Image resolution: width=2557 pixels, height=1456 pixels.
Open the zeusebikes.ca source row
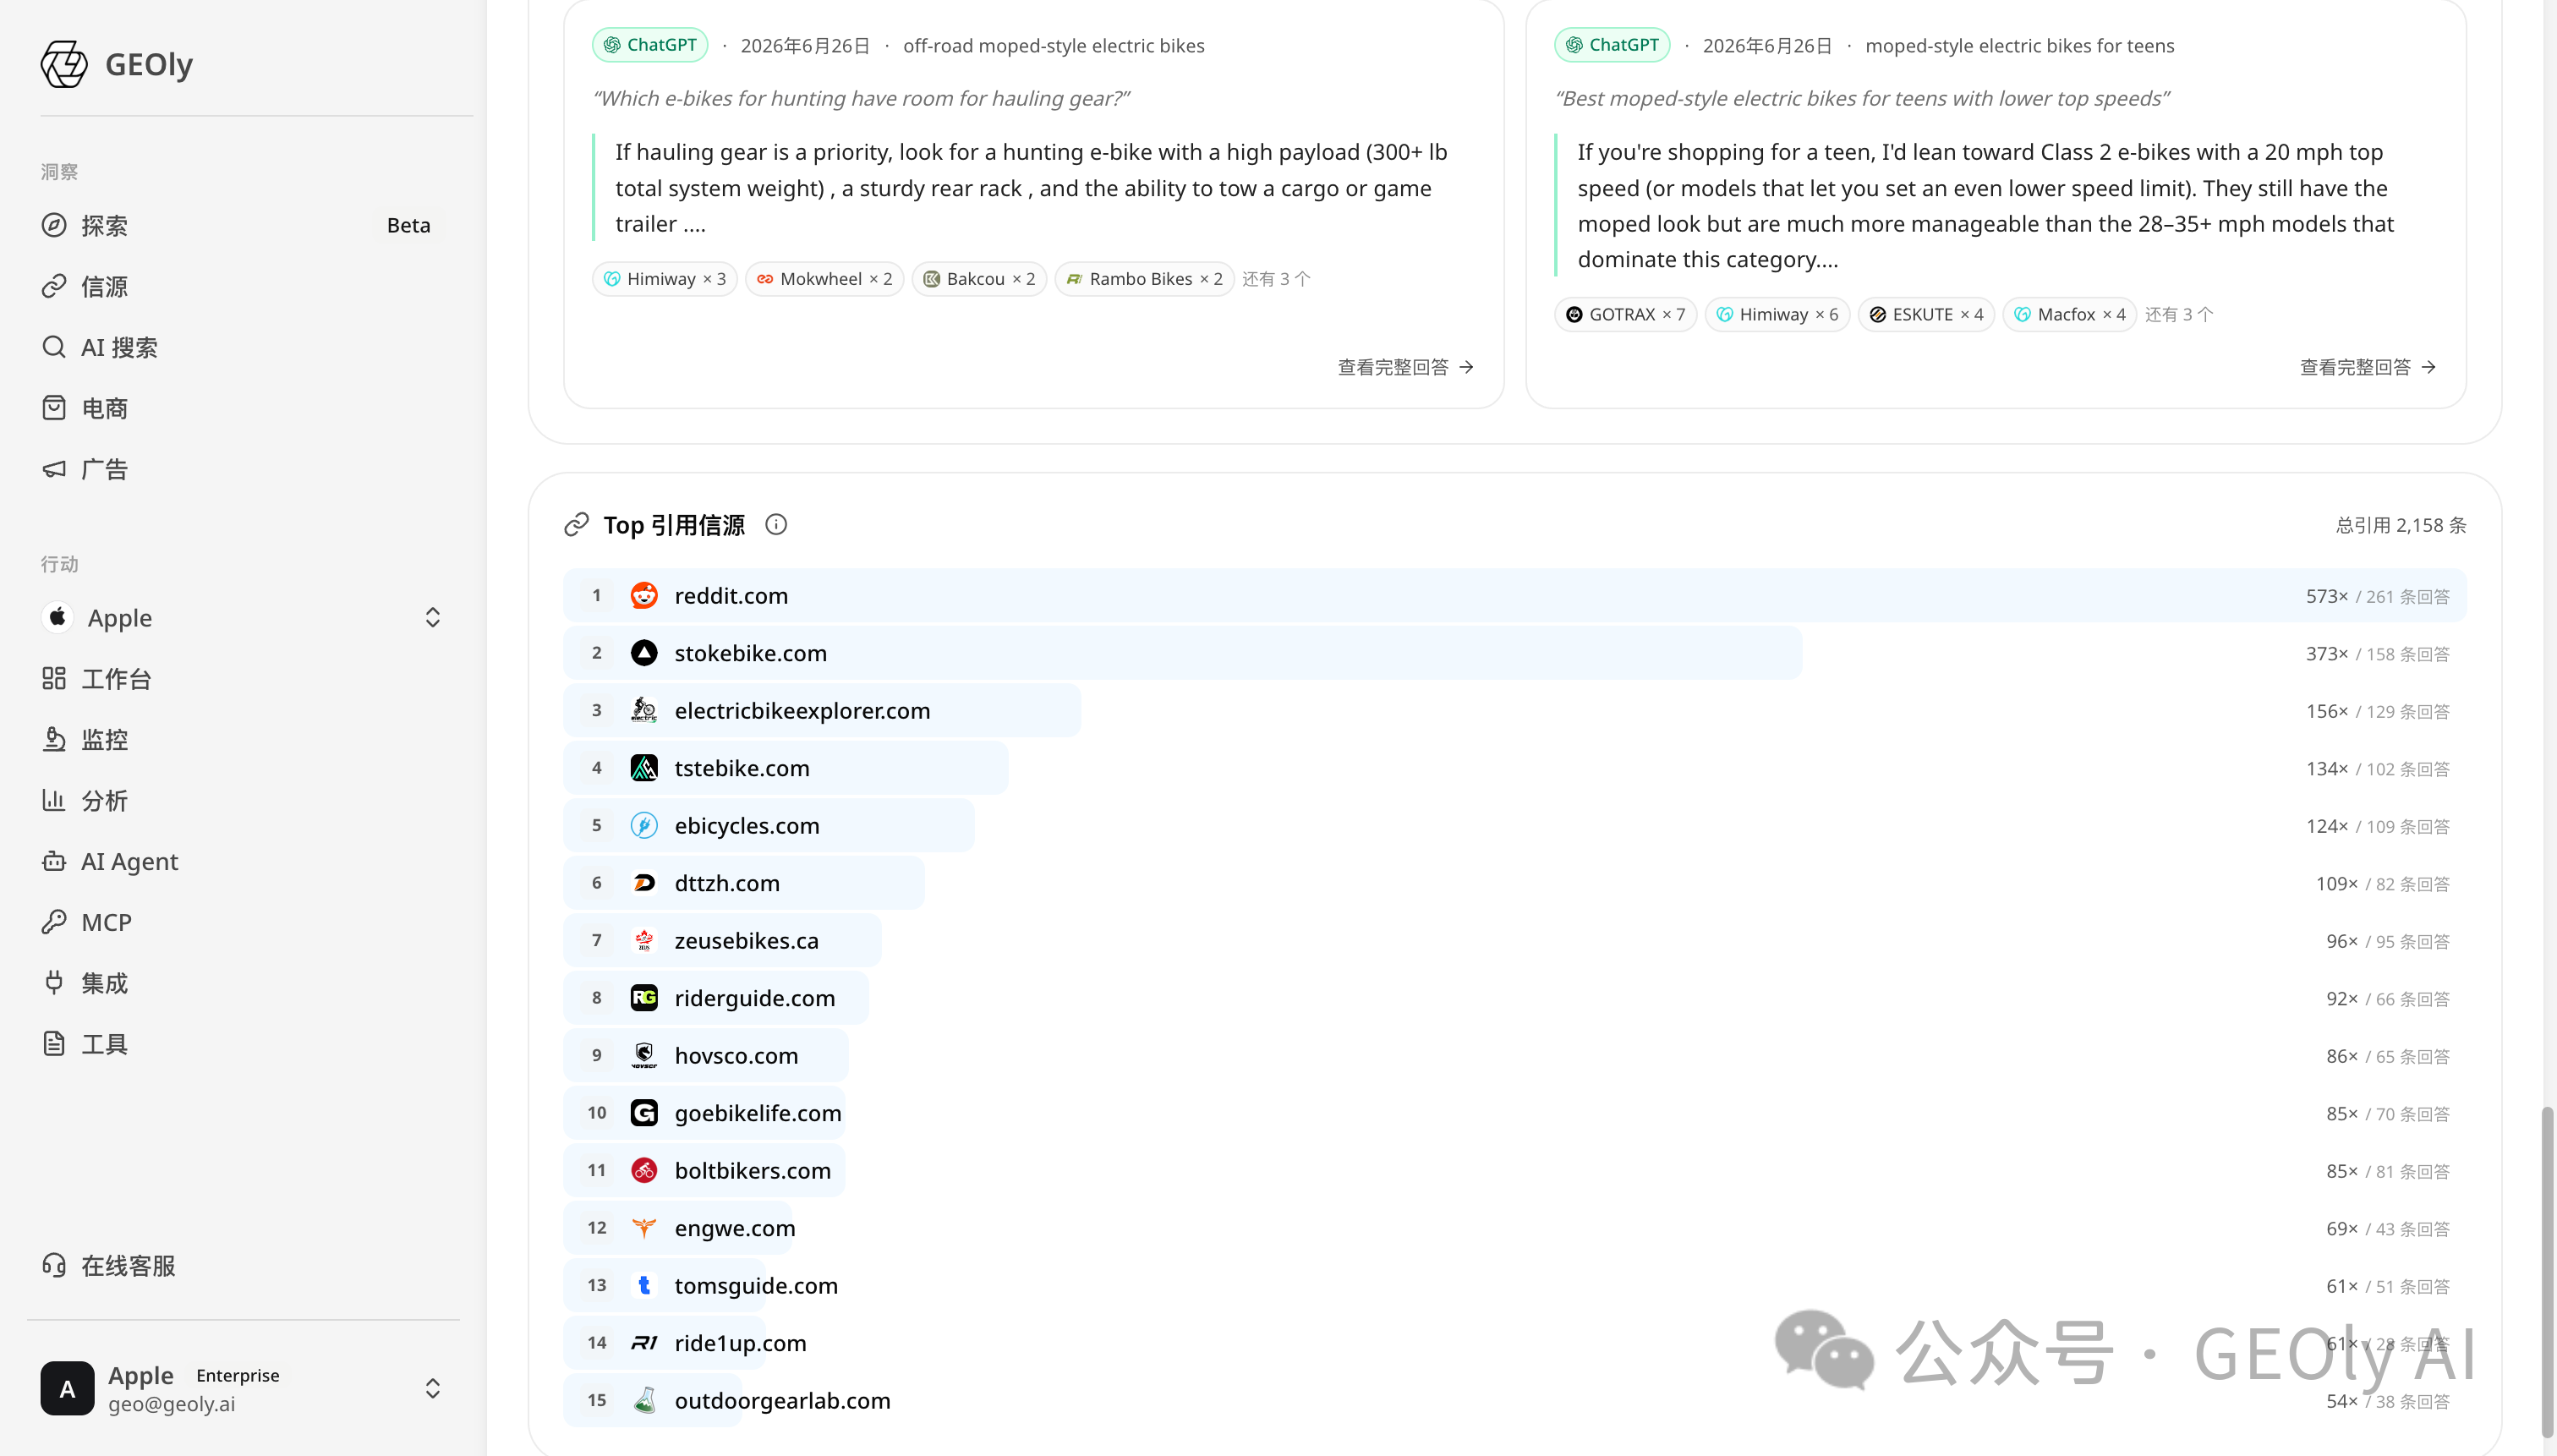tap(1515, 941)
